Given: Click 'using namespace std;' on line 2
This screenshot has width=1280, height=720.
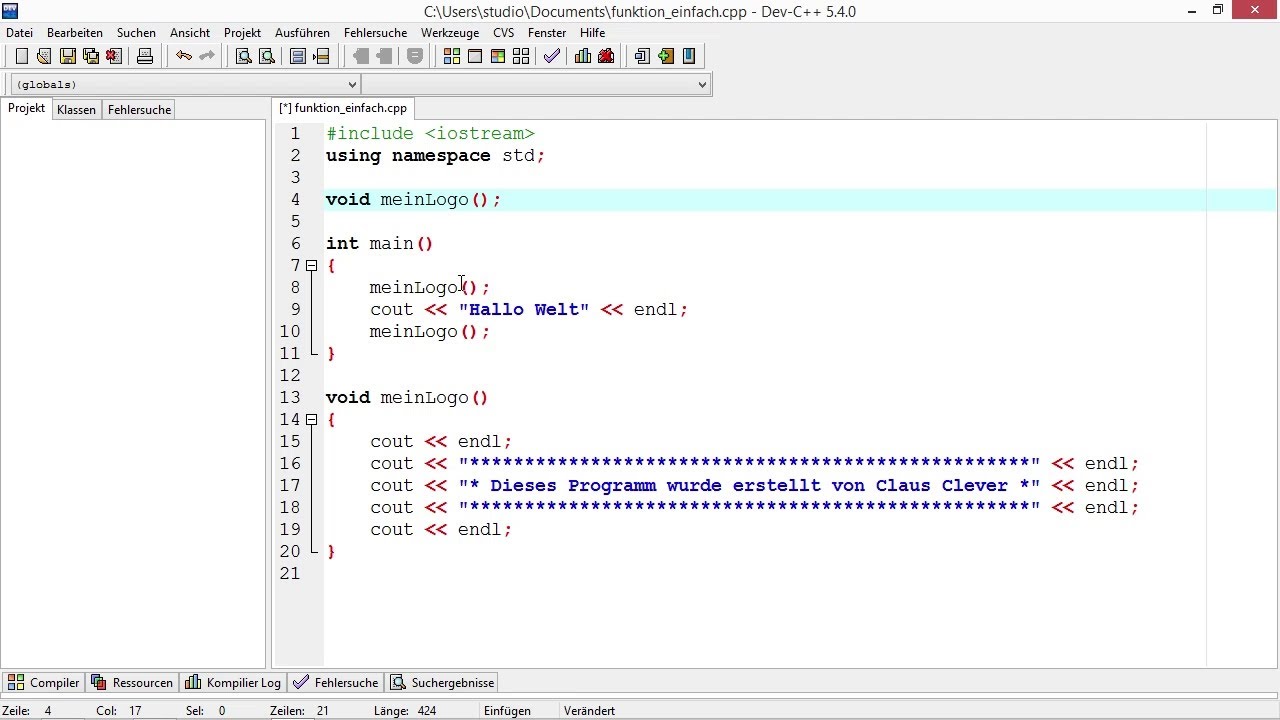Looking at the screenshot, I should (435, 156).
